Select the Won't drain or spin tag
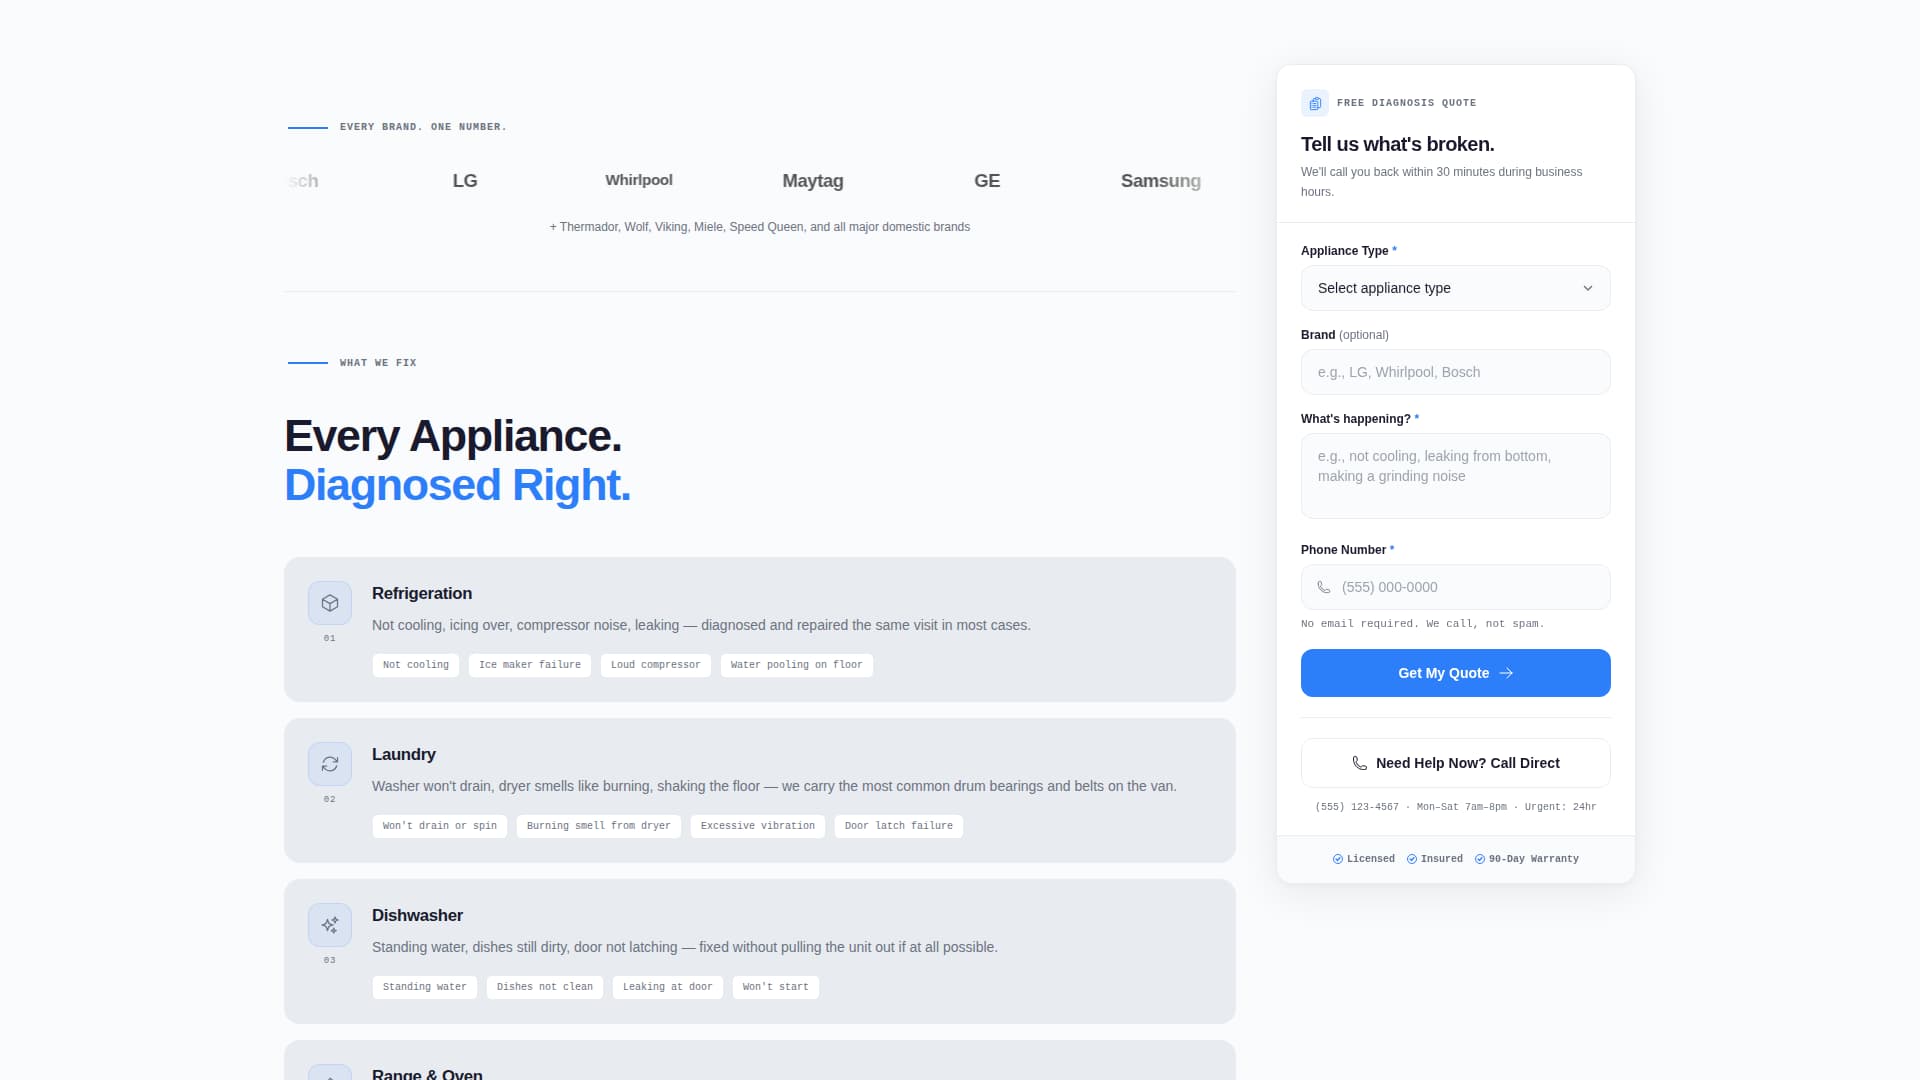 (440, 826)
